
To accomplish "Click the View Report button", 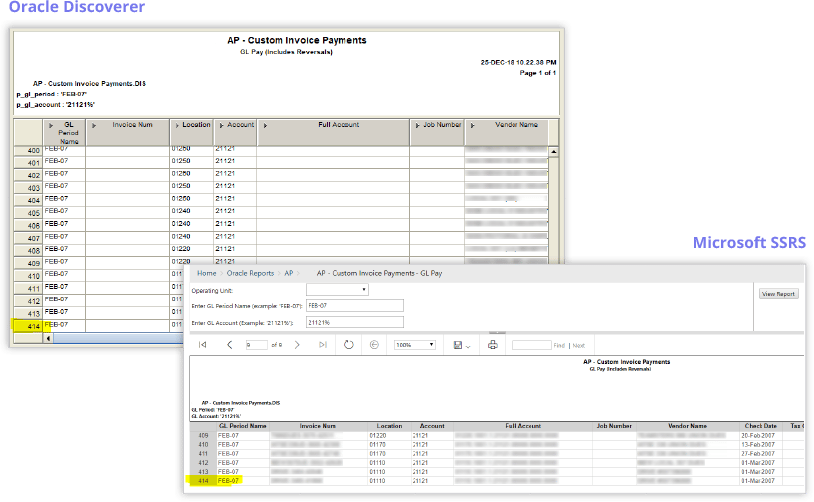I will [778, 294].
